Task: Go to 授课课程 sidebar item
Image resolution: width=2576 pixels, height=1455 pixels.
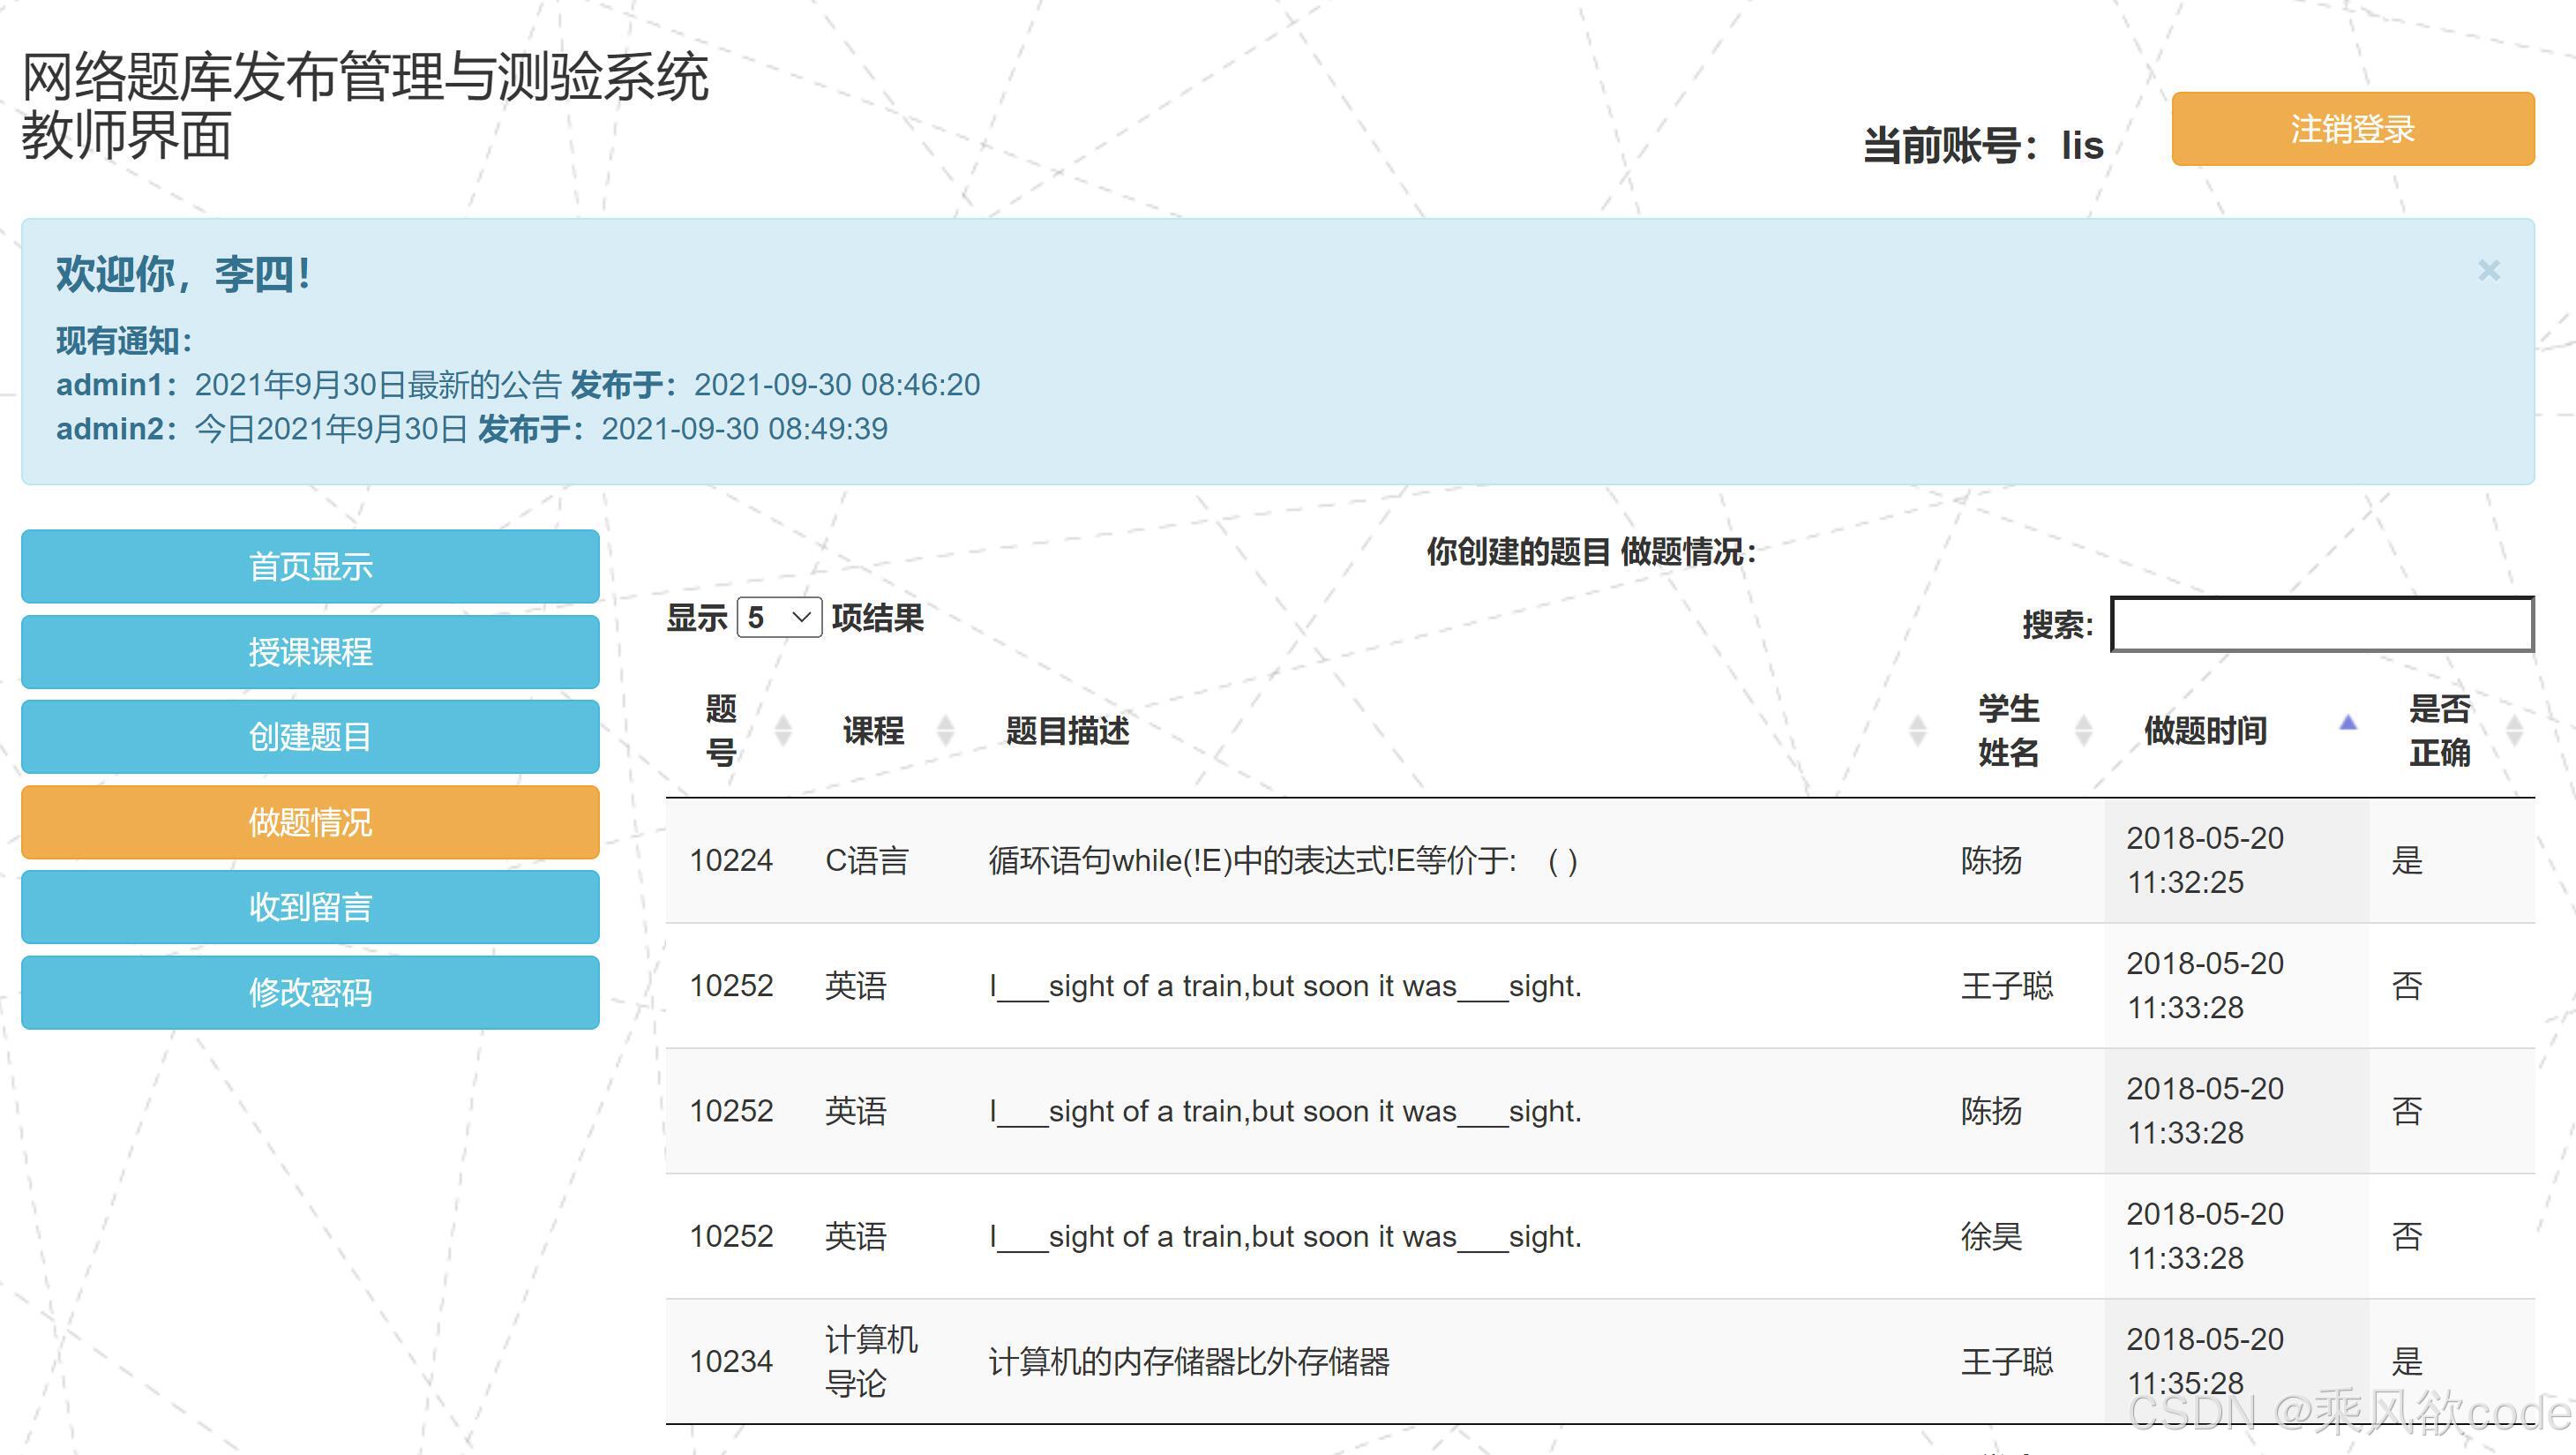Action: click(x=310, y=652)
